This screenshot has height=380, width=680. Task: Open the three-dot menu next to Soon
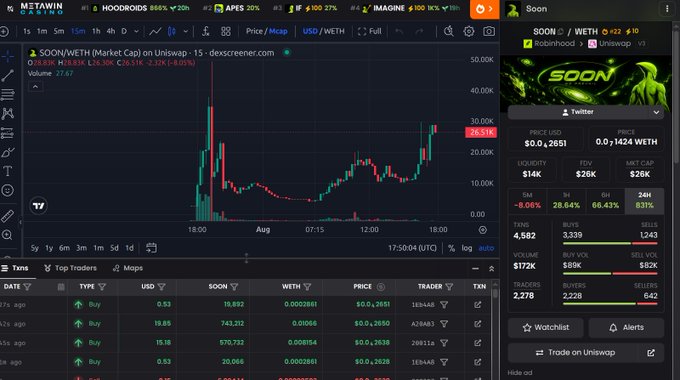click(667, 9)
